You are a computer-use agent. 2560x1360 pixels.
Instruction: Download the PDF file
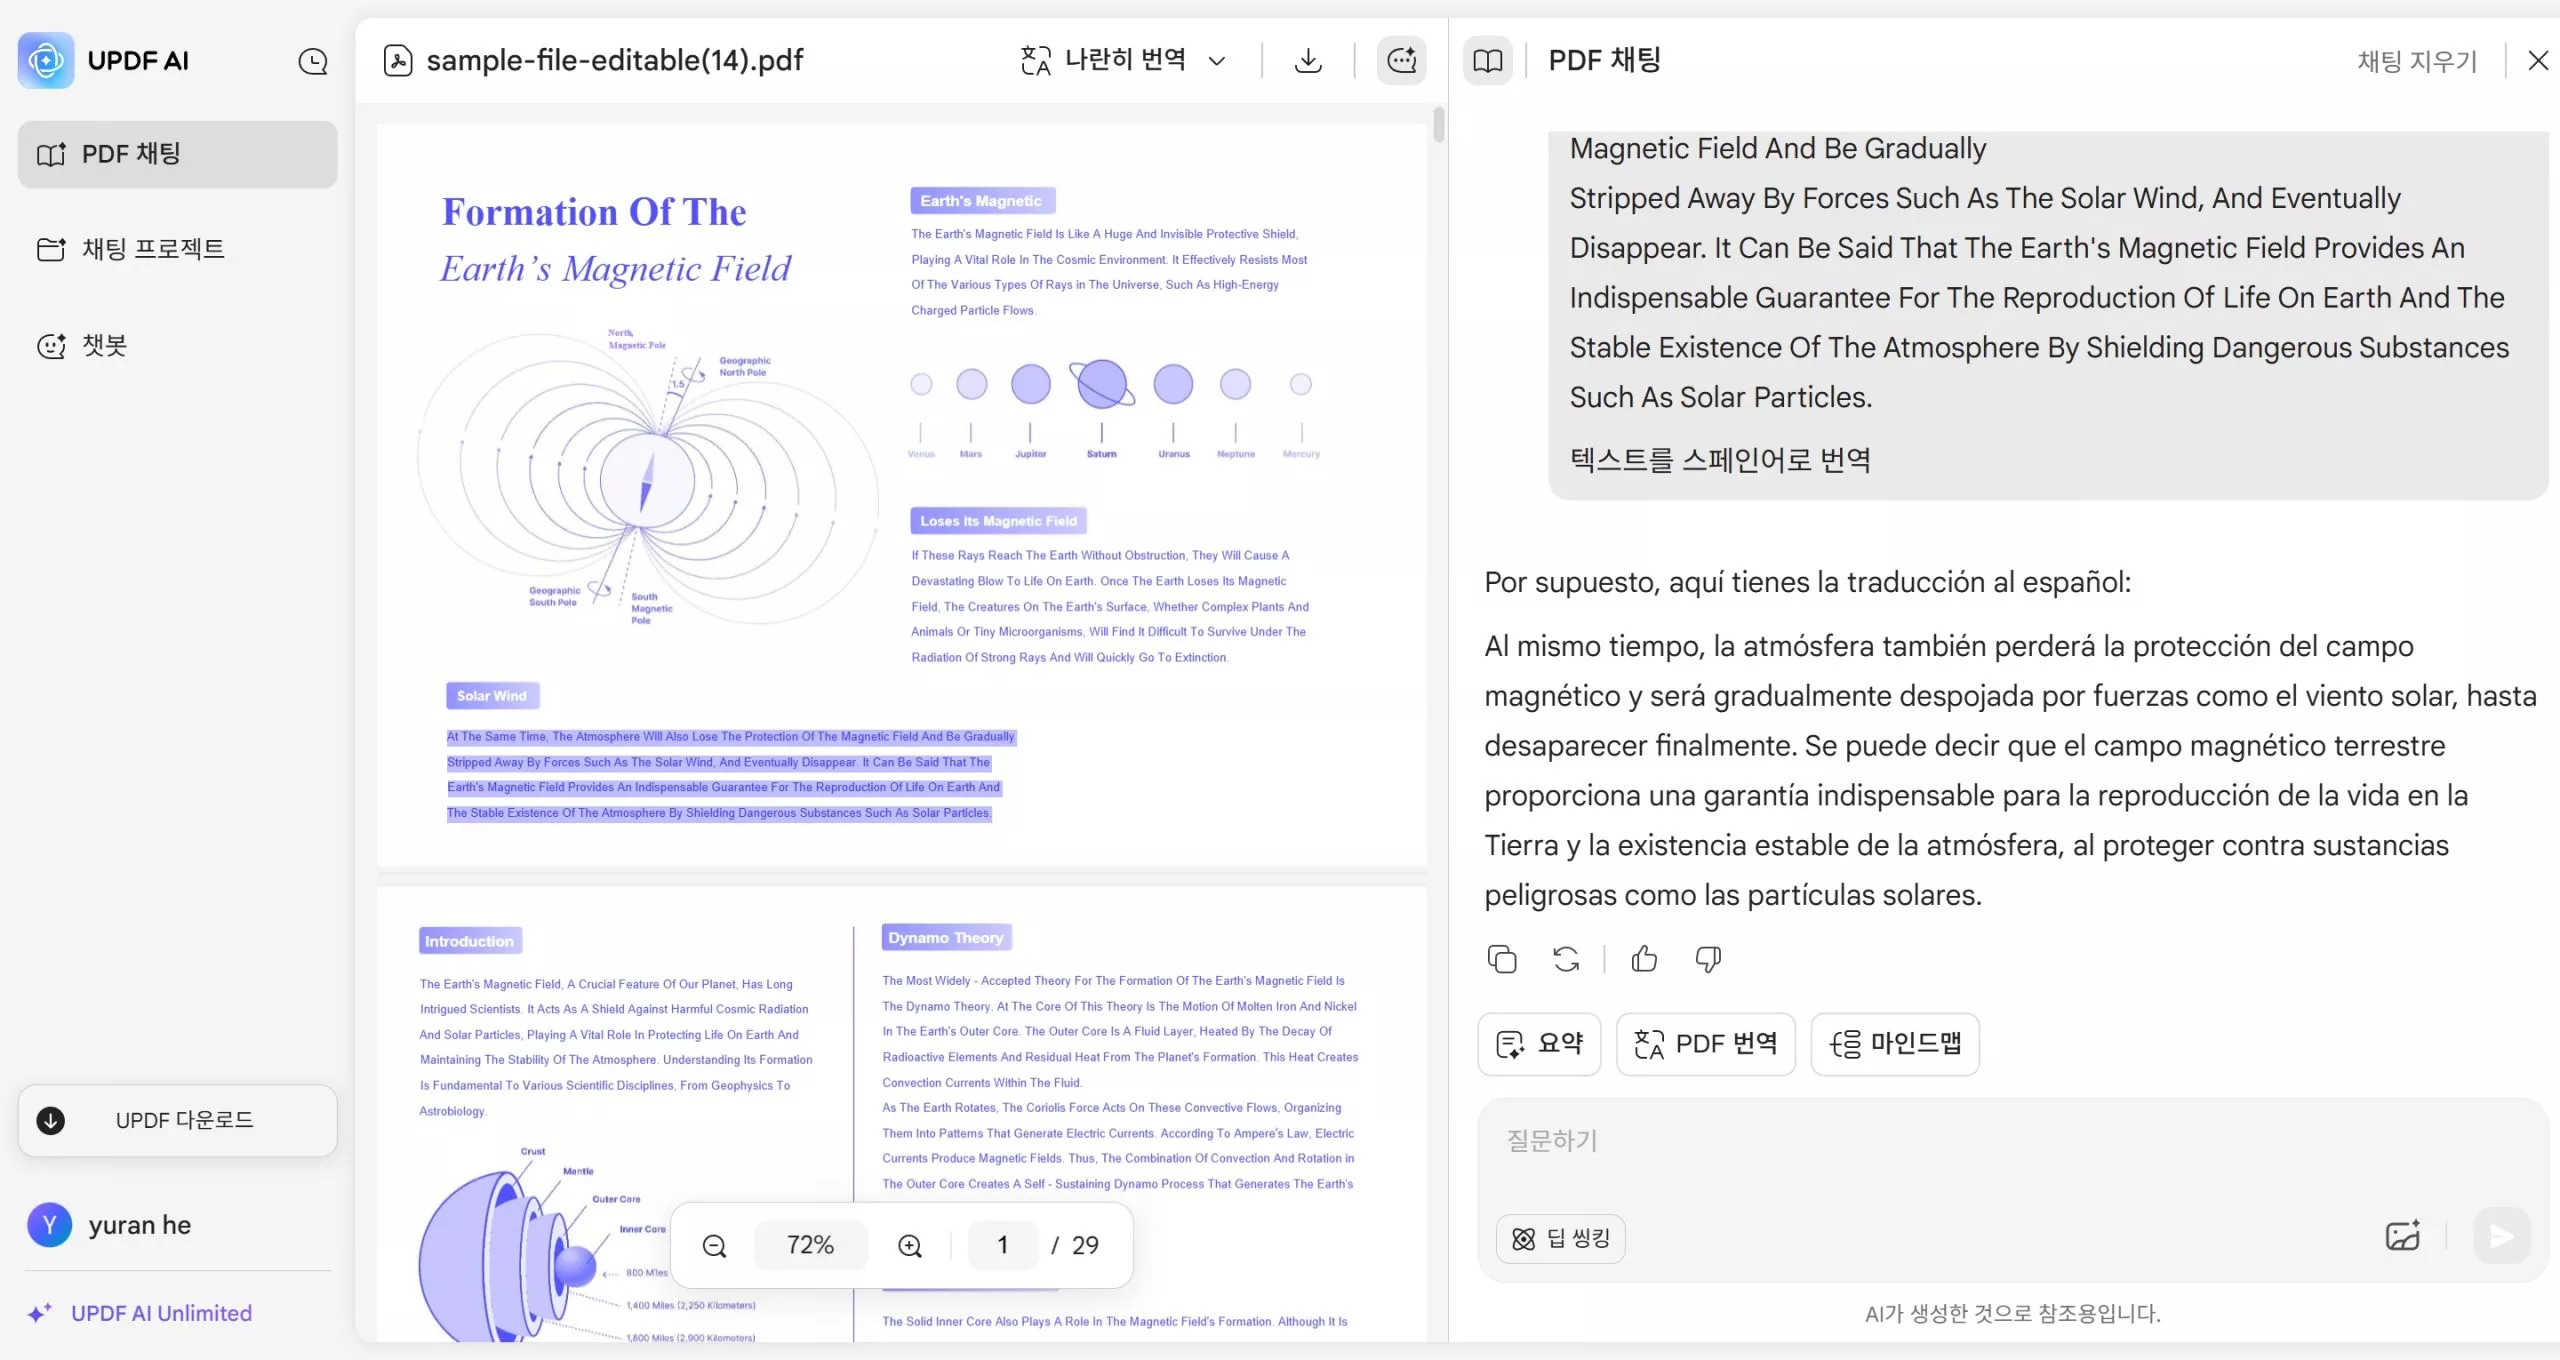pyautogui.click(x=1307, y=60)
